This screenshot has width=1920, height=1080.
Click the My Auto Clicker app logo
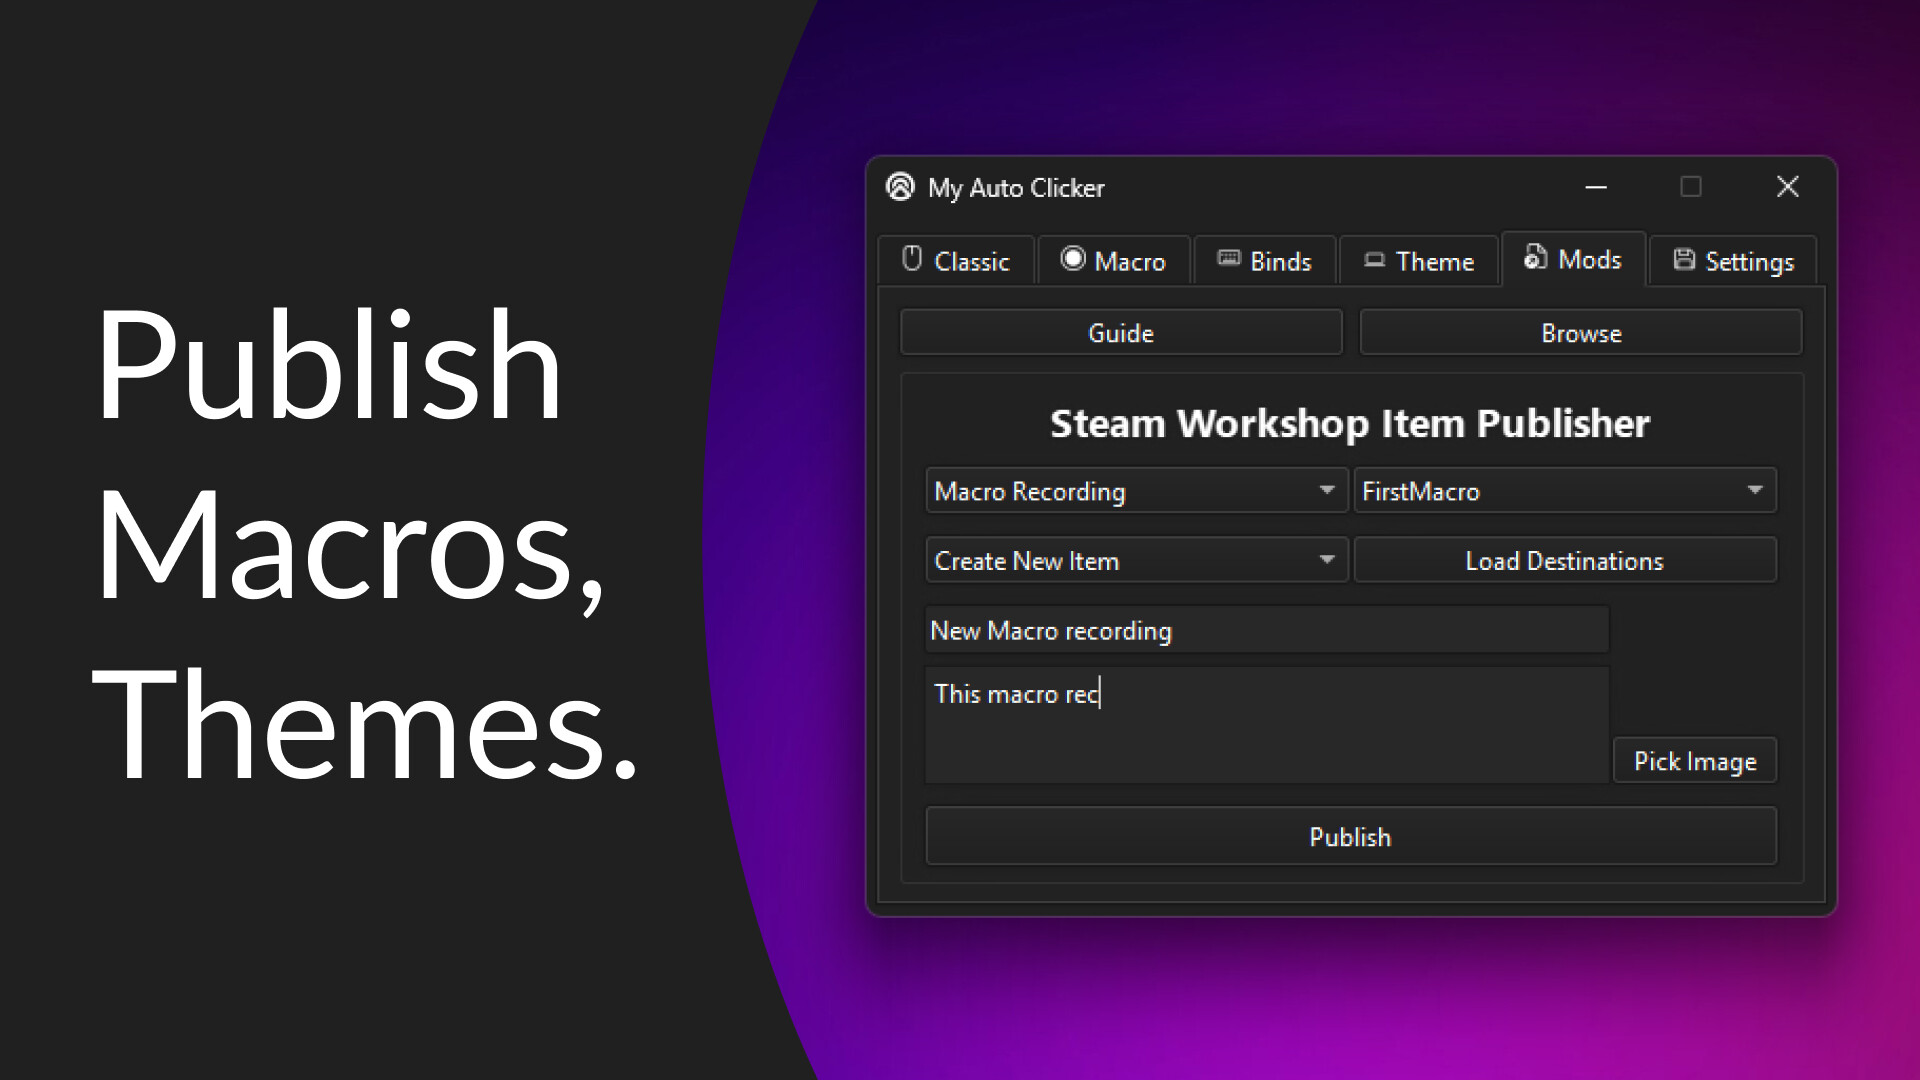[x=900, y=187]
